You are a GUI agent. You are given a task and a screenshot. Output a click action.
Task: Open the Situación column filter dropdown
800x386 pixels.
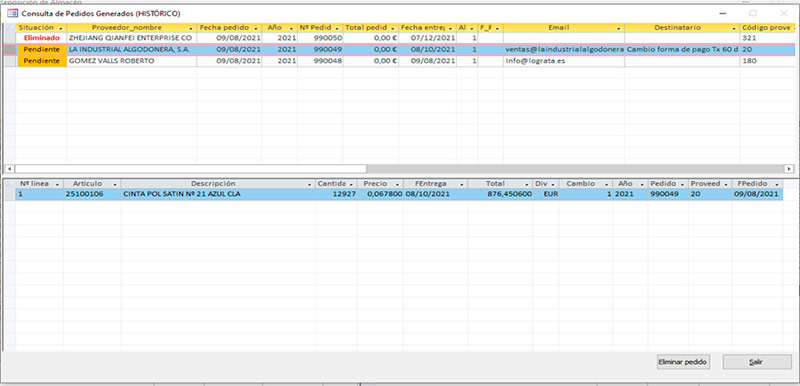(x=62, y=28)
